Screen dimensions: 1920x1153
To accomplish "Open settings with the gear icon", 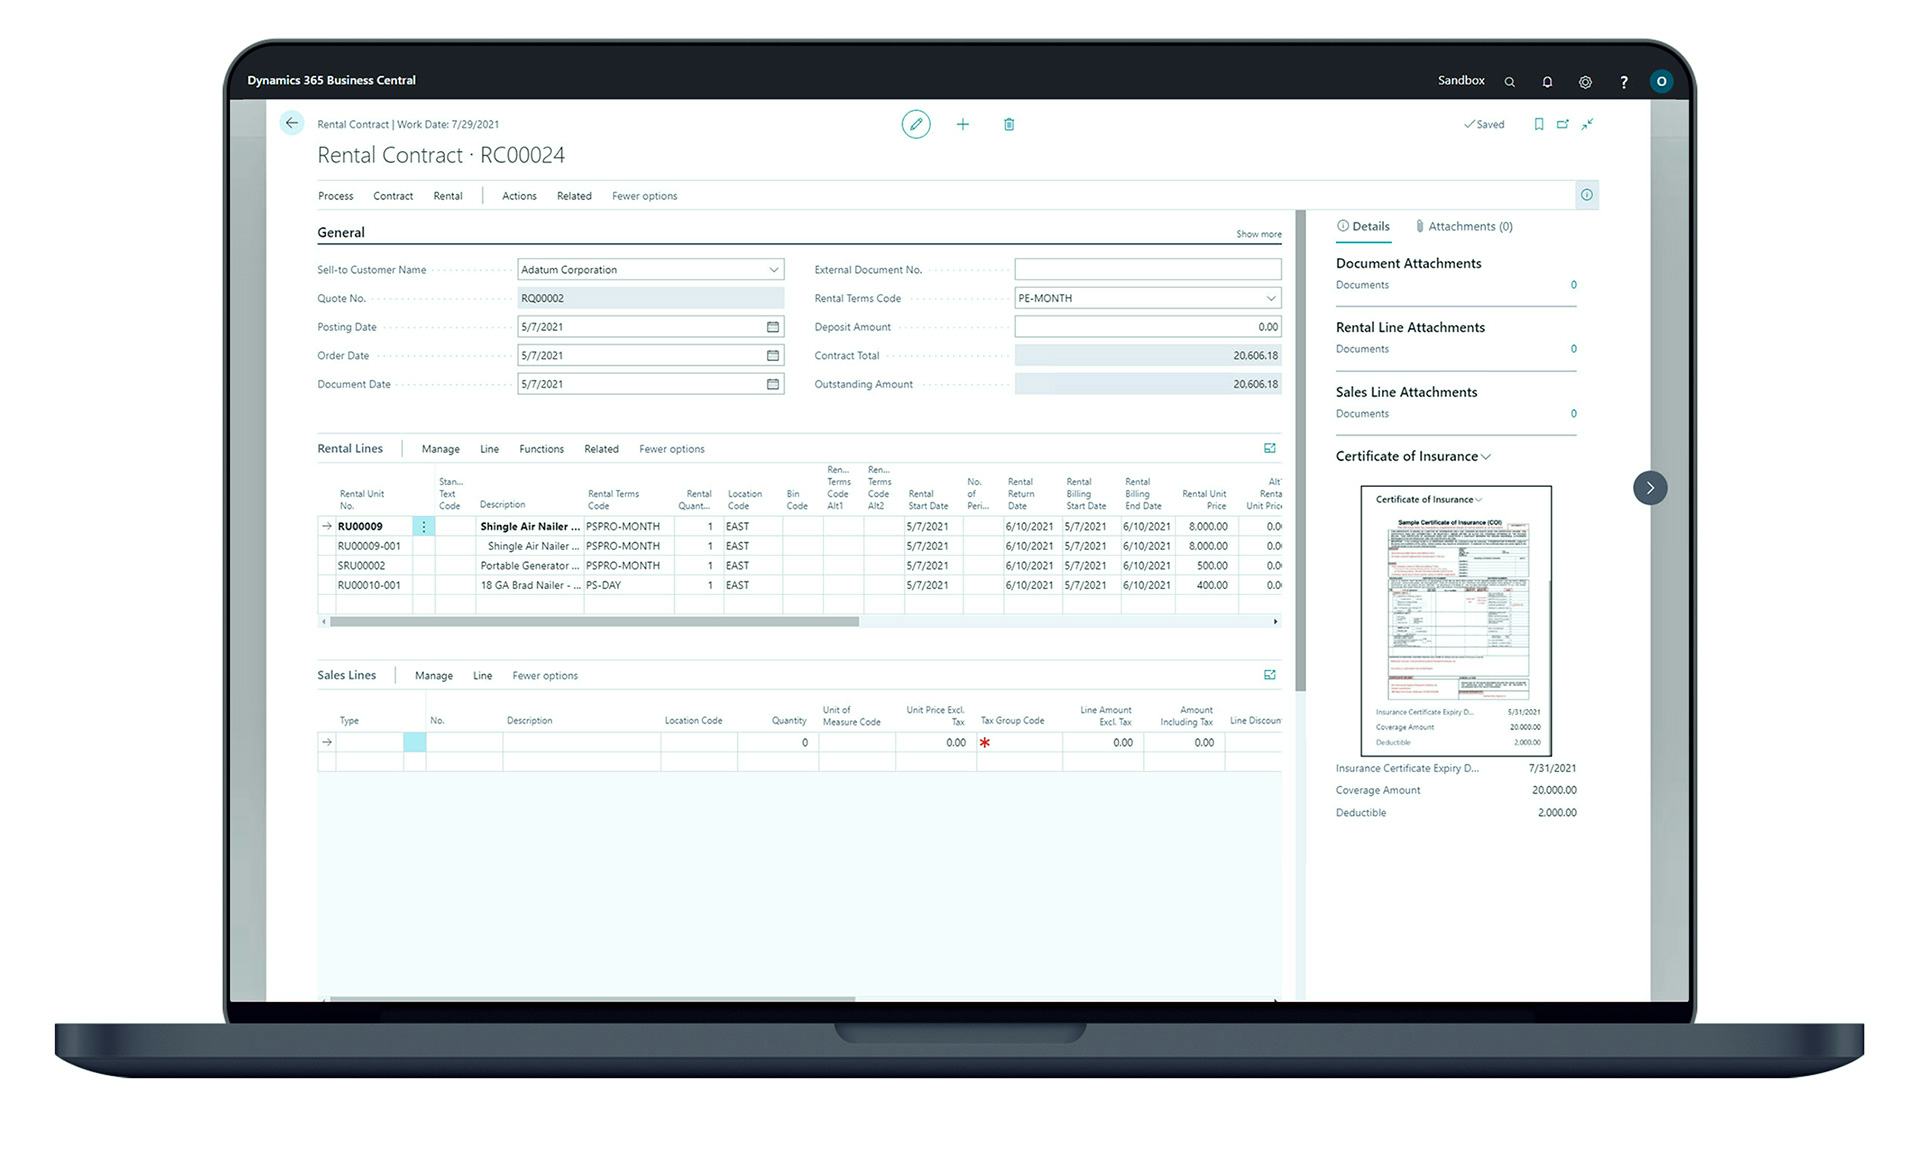I will click(x=1585, y=81).
